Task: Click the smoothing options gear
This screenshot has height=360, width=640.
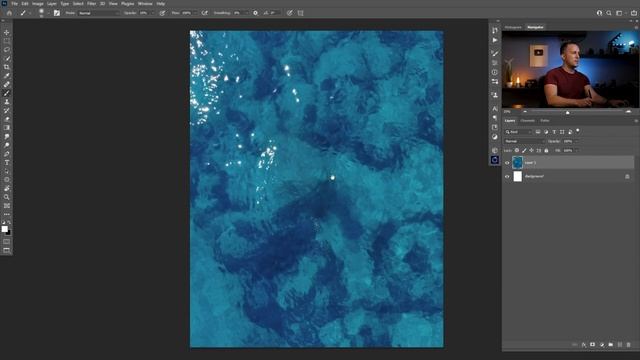Action: click(x=256, y=13)
